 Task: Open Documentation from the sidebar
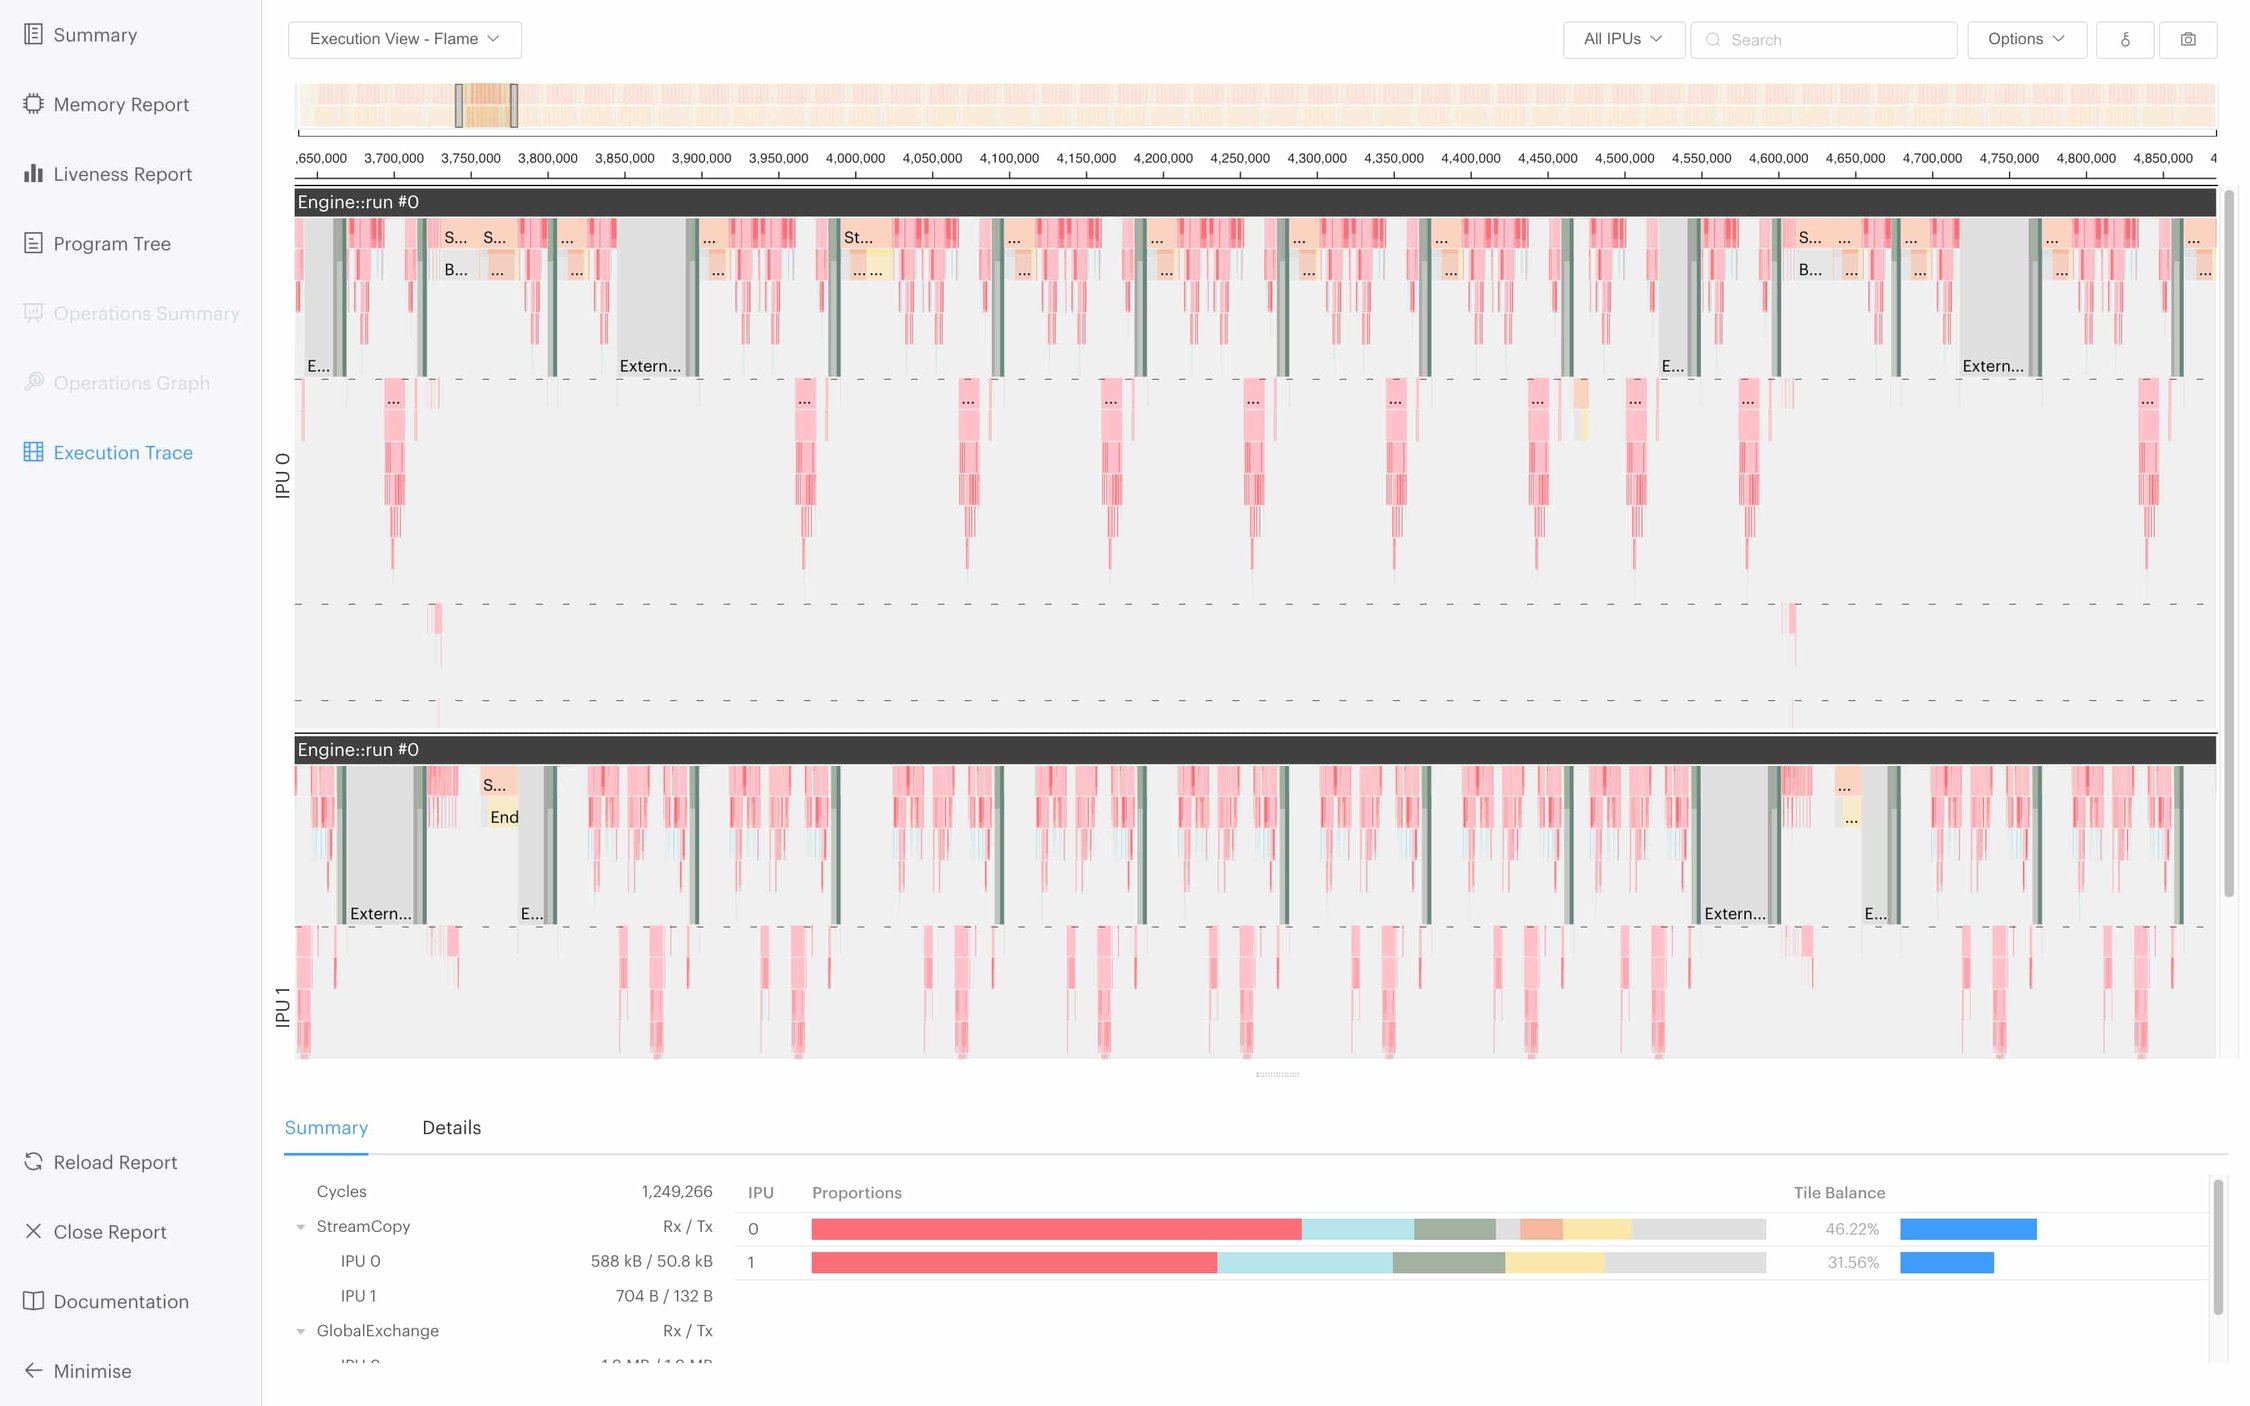pyautogui.click(x=120, y=1301)
